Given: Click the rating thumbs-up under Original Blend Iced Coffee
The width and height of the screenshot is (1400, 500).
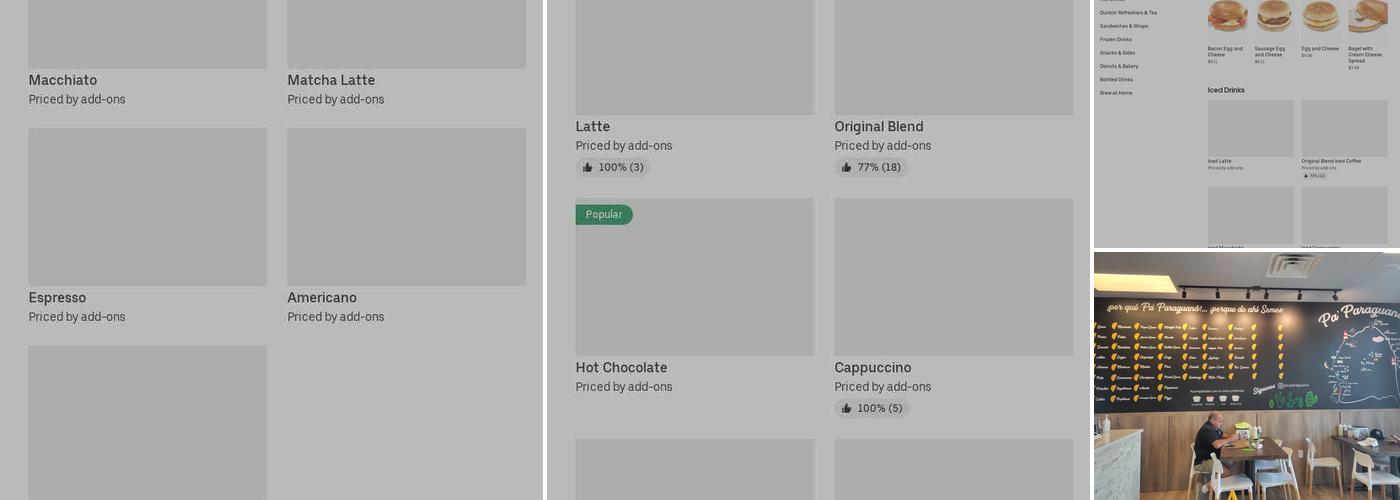Looking at the screenshot, I should tap(1305, 176).
